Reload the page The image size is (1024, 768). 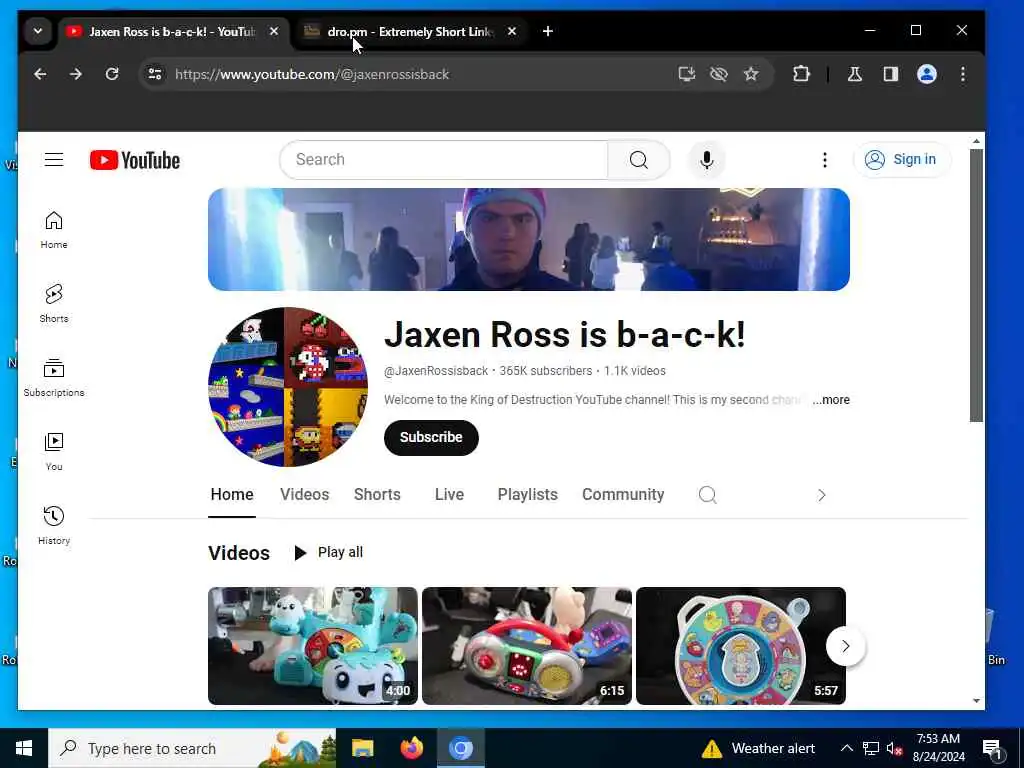click(x=112, y=74)
